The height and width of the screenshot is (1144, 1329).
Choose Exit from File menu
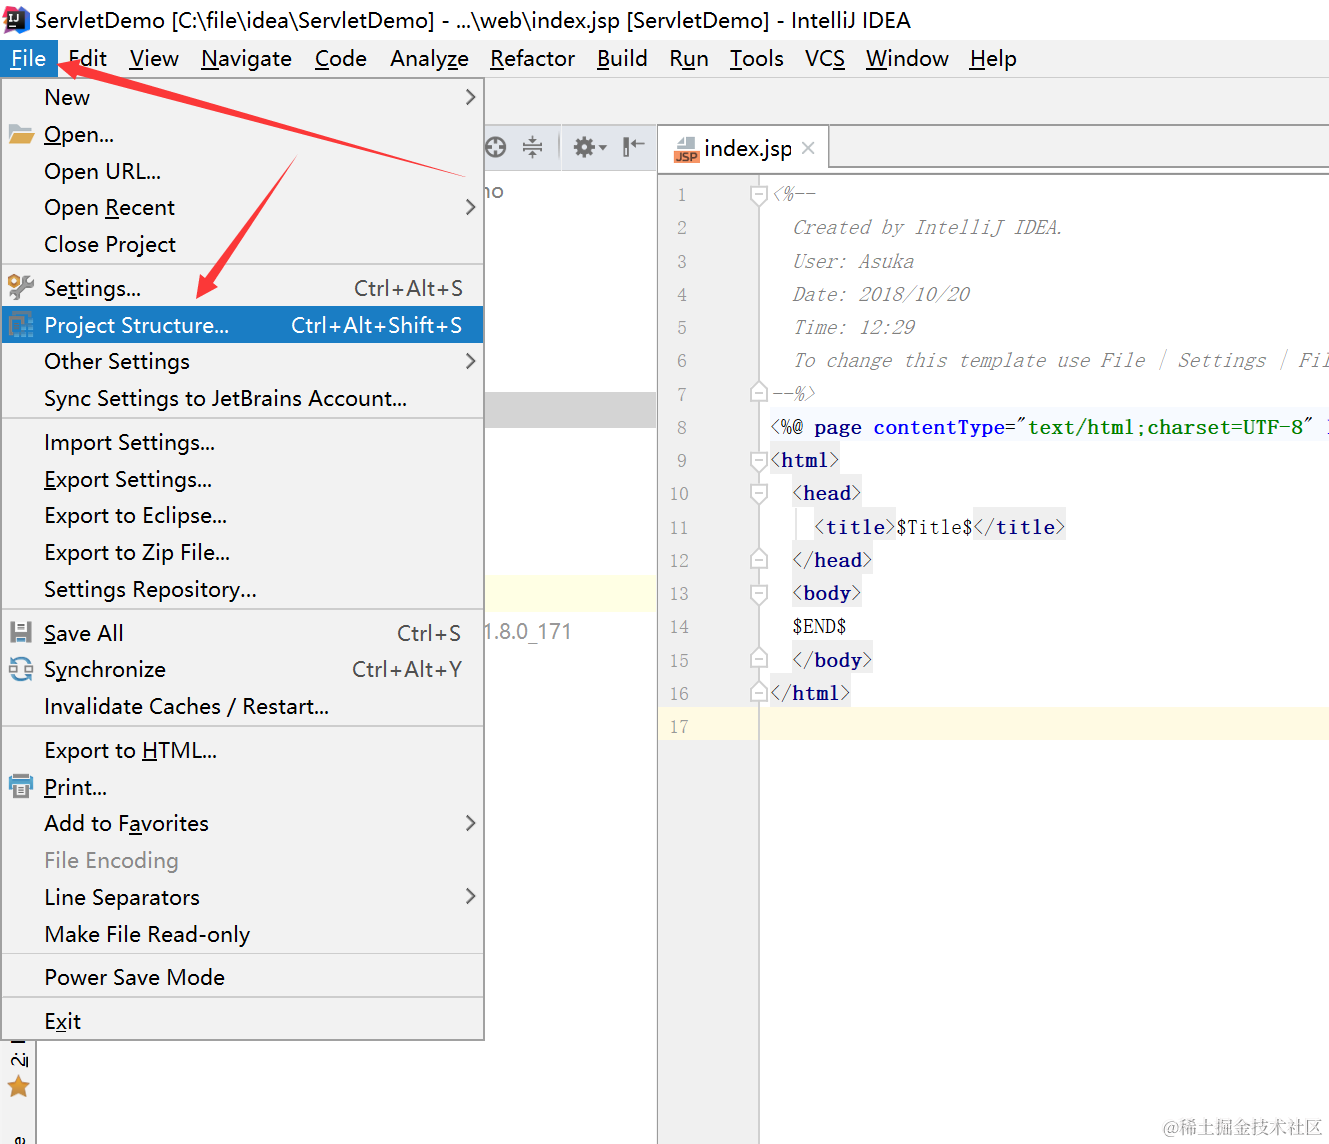tap(243, 1021)
